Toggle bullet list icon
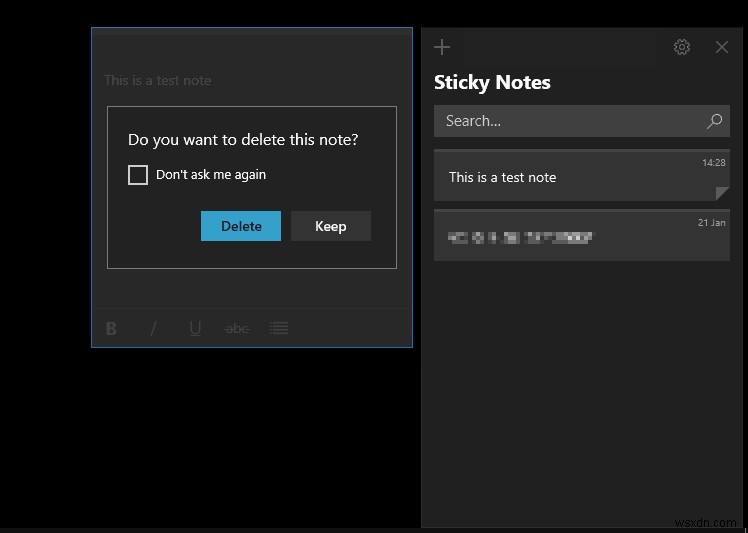Screen dimensions: 748x533 [279, 328]
